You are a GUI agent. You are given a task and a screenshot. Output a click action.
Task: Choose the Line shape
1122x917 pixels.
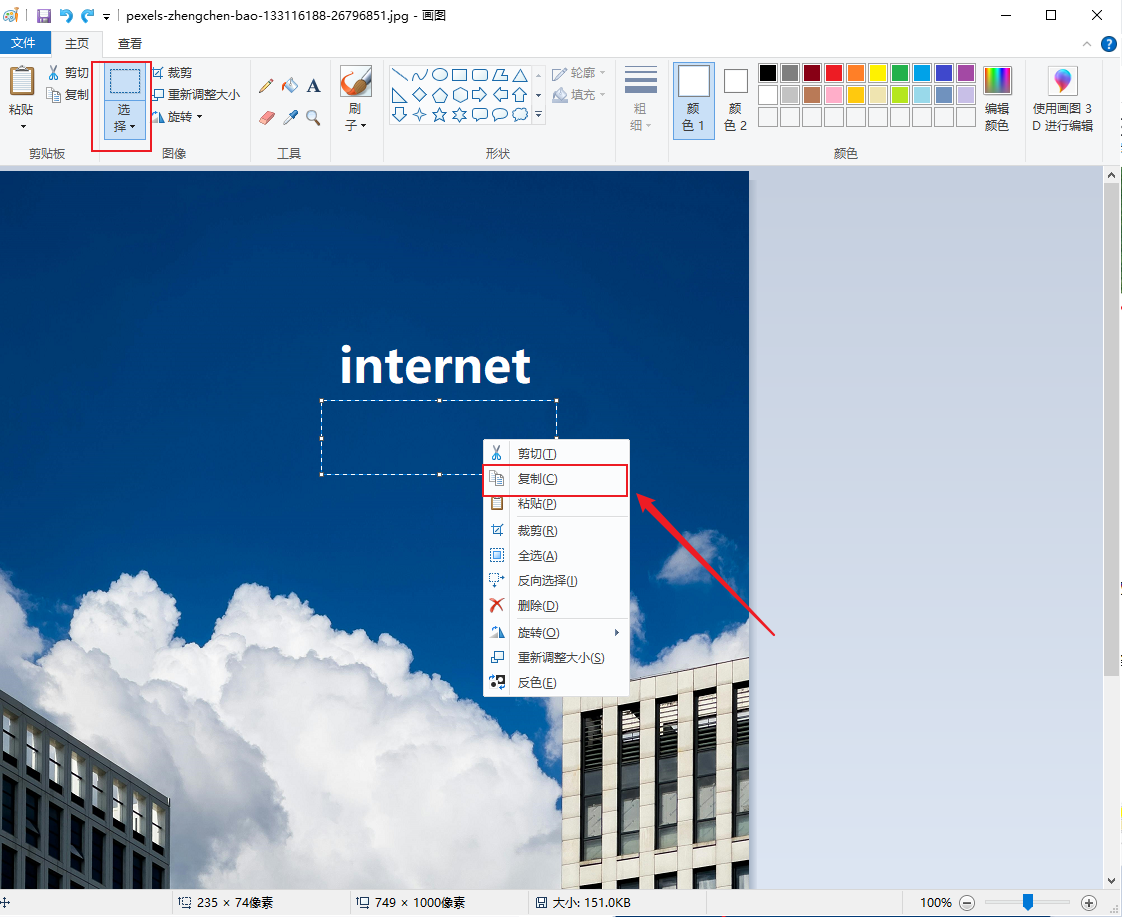(400, 74)
